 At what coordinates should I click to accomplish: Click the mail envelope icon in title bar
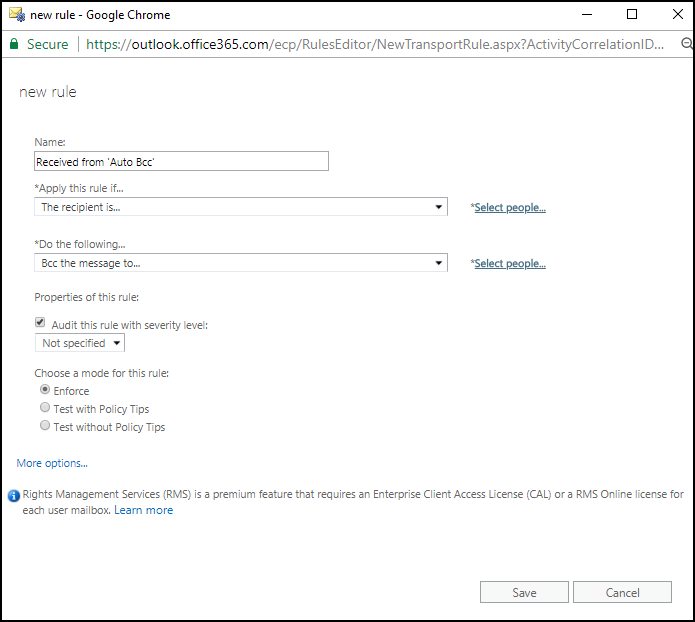click(x=16, y=15)
